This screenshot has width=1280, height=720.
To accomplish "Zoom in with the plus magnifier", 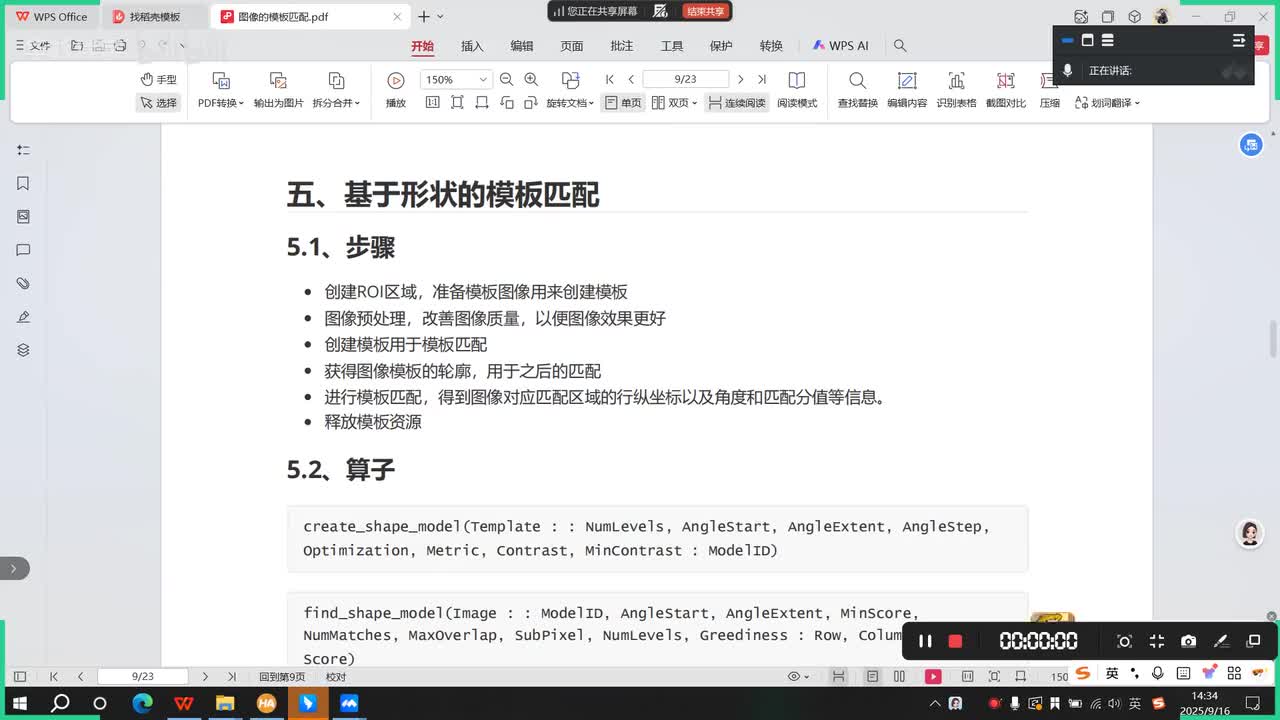I will point(531,79).
